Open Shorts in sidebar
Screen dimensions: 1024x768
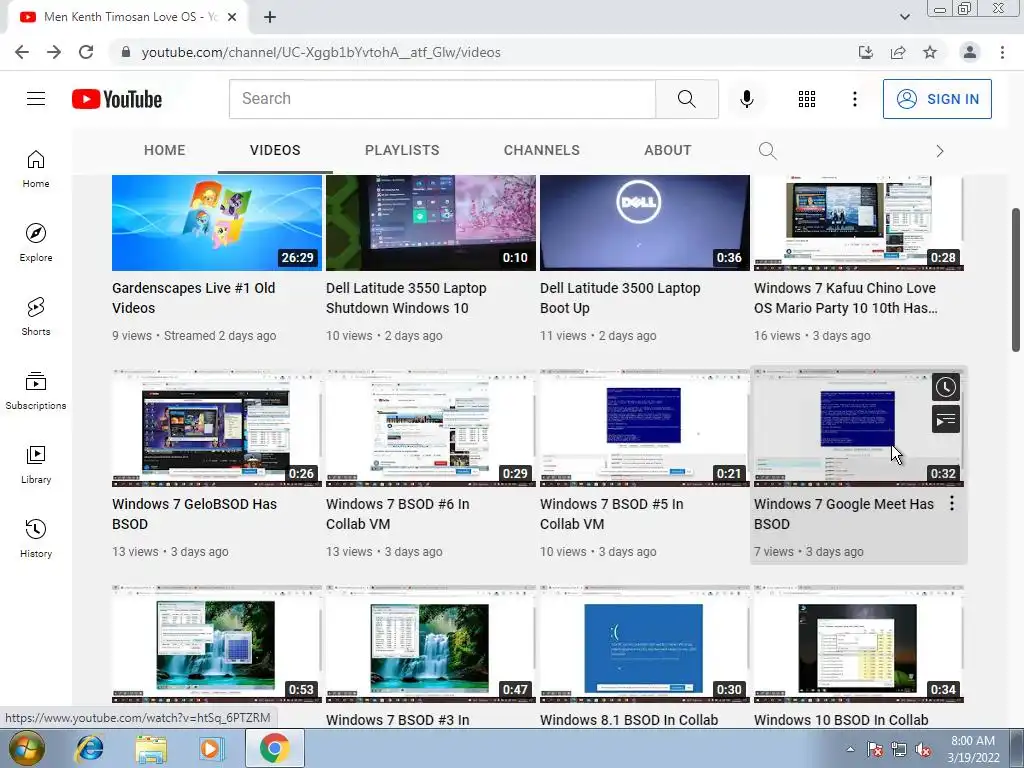[36, 316]
